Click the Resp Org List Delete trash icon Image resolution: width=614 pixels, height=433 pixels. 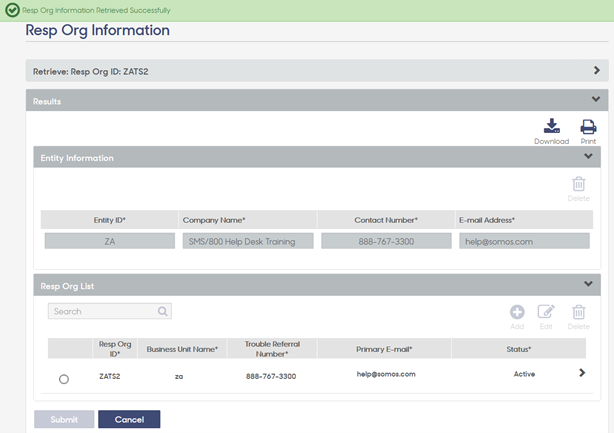pos(578,312)
